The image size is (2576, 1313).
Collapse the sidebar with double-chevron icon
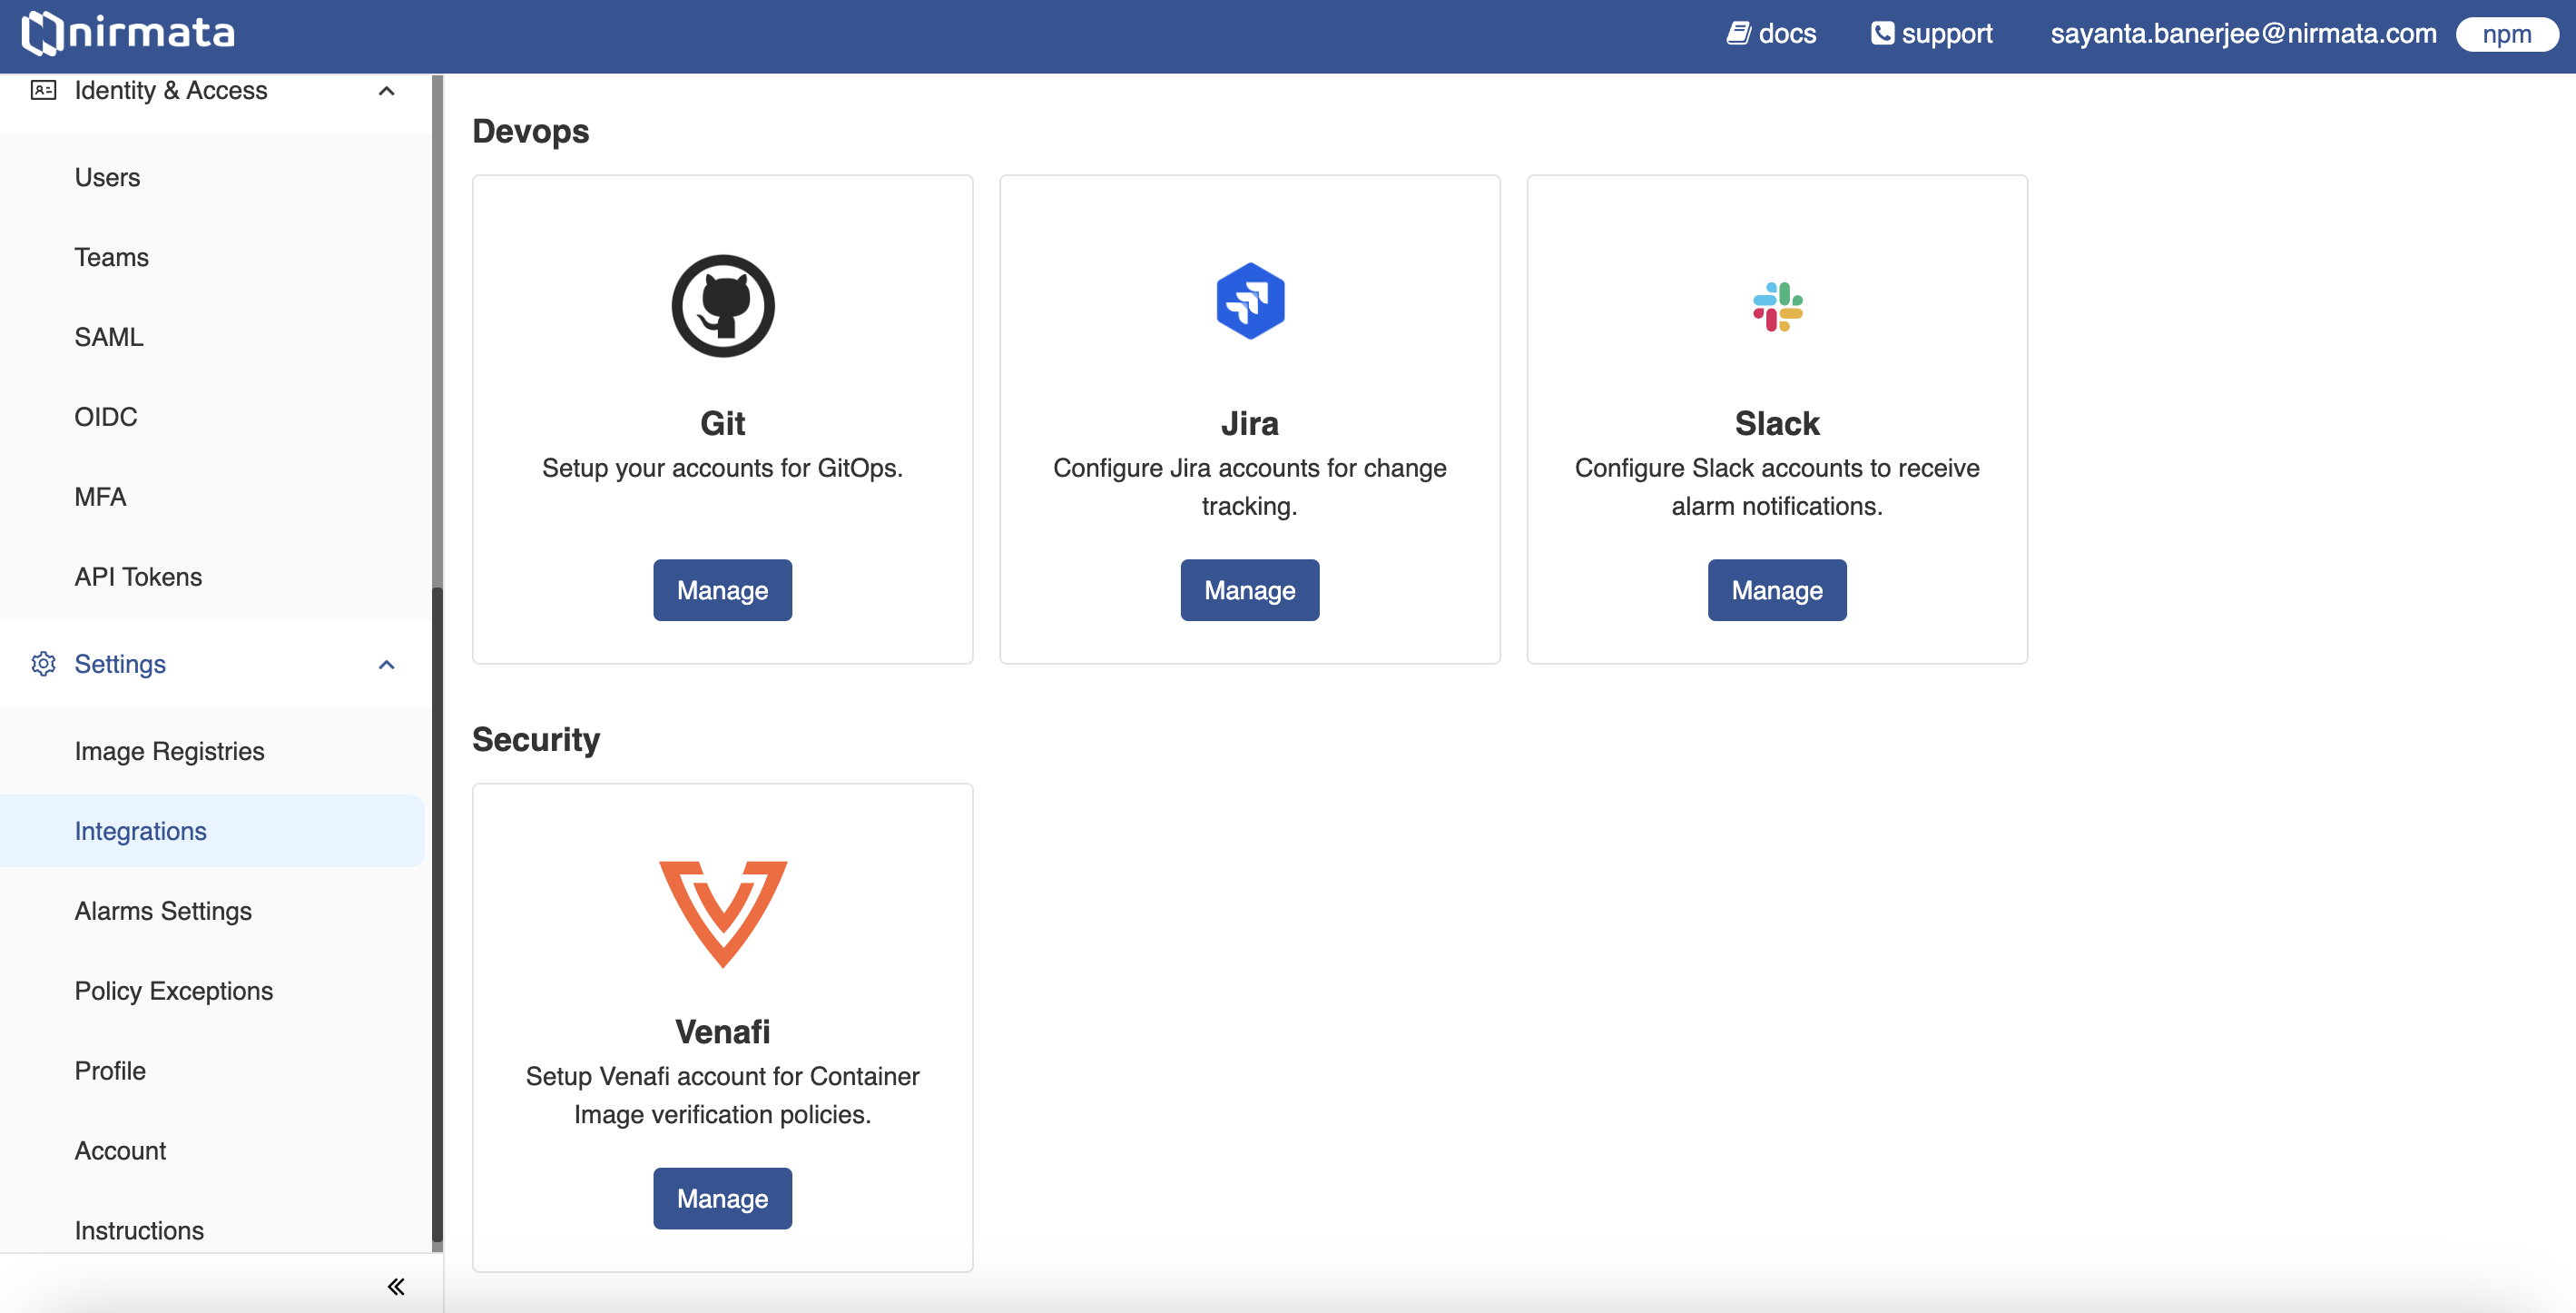pyautogui.click(x=396, y=1286)
